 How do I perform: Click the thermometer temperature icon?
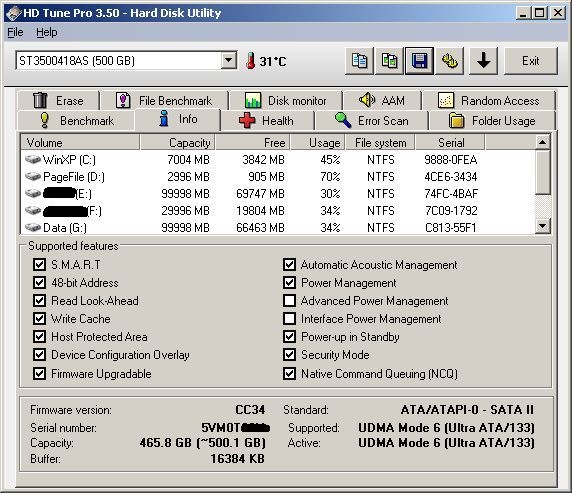point(251,61)
